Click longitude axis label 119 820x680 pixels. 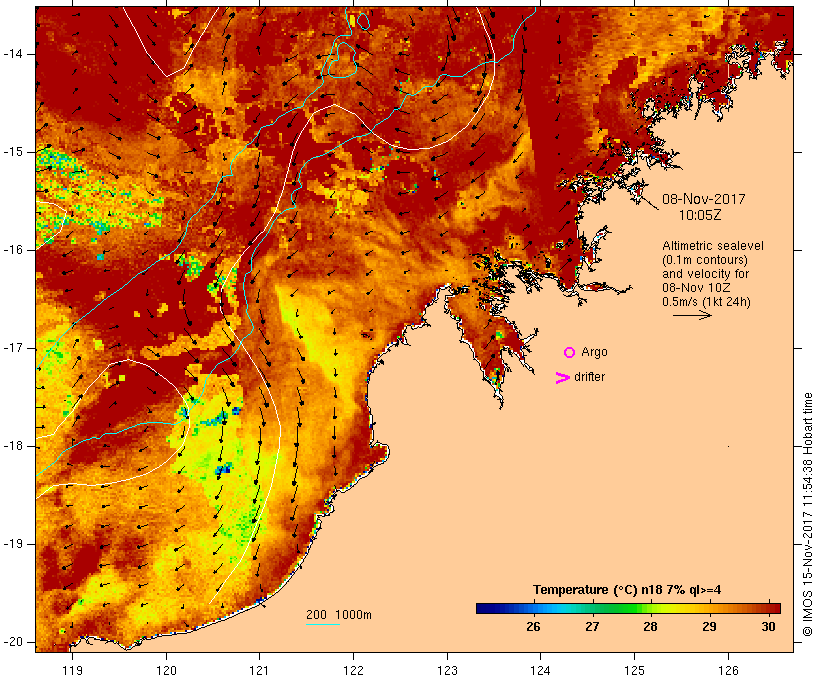tap(72, 670)
